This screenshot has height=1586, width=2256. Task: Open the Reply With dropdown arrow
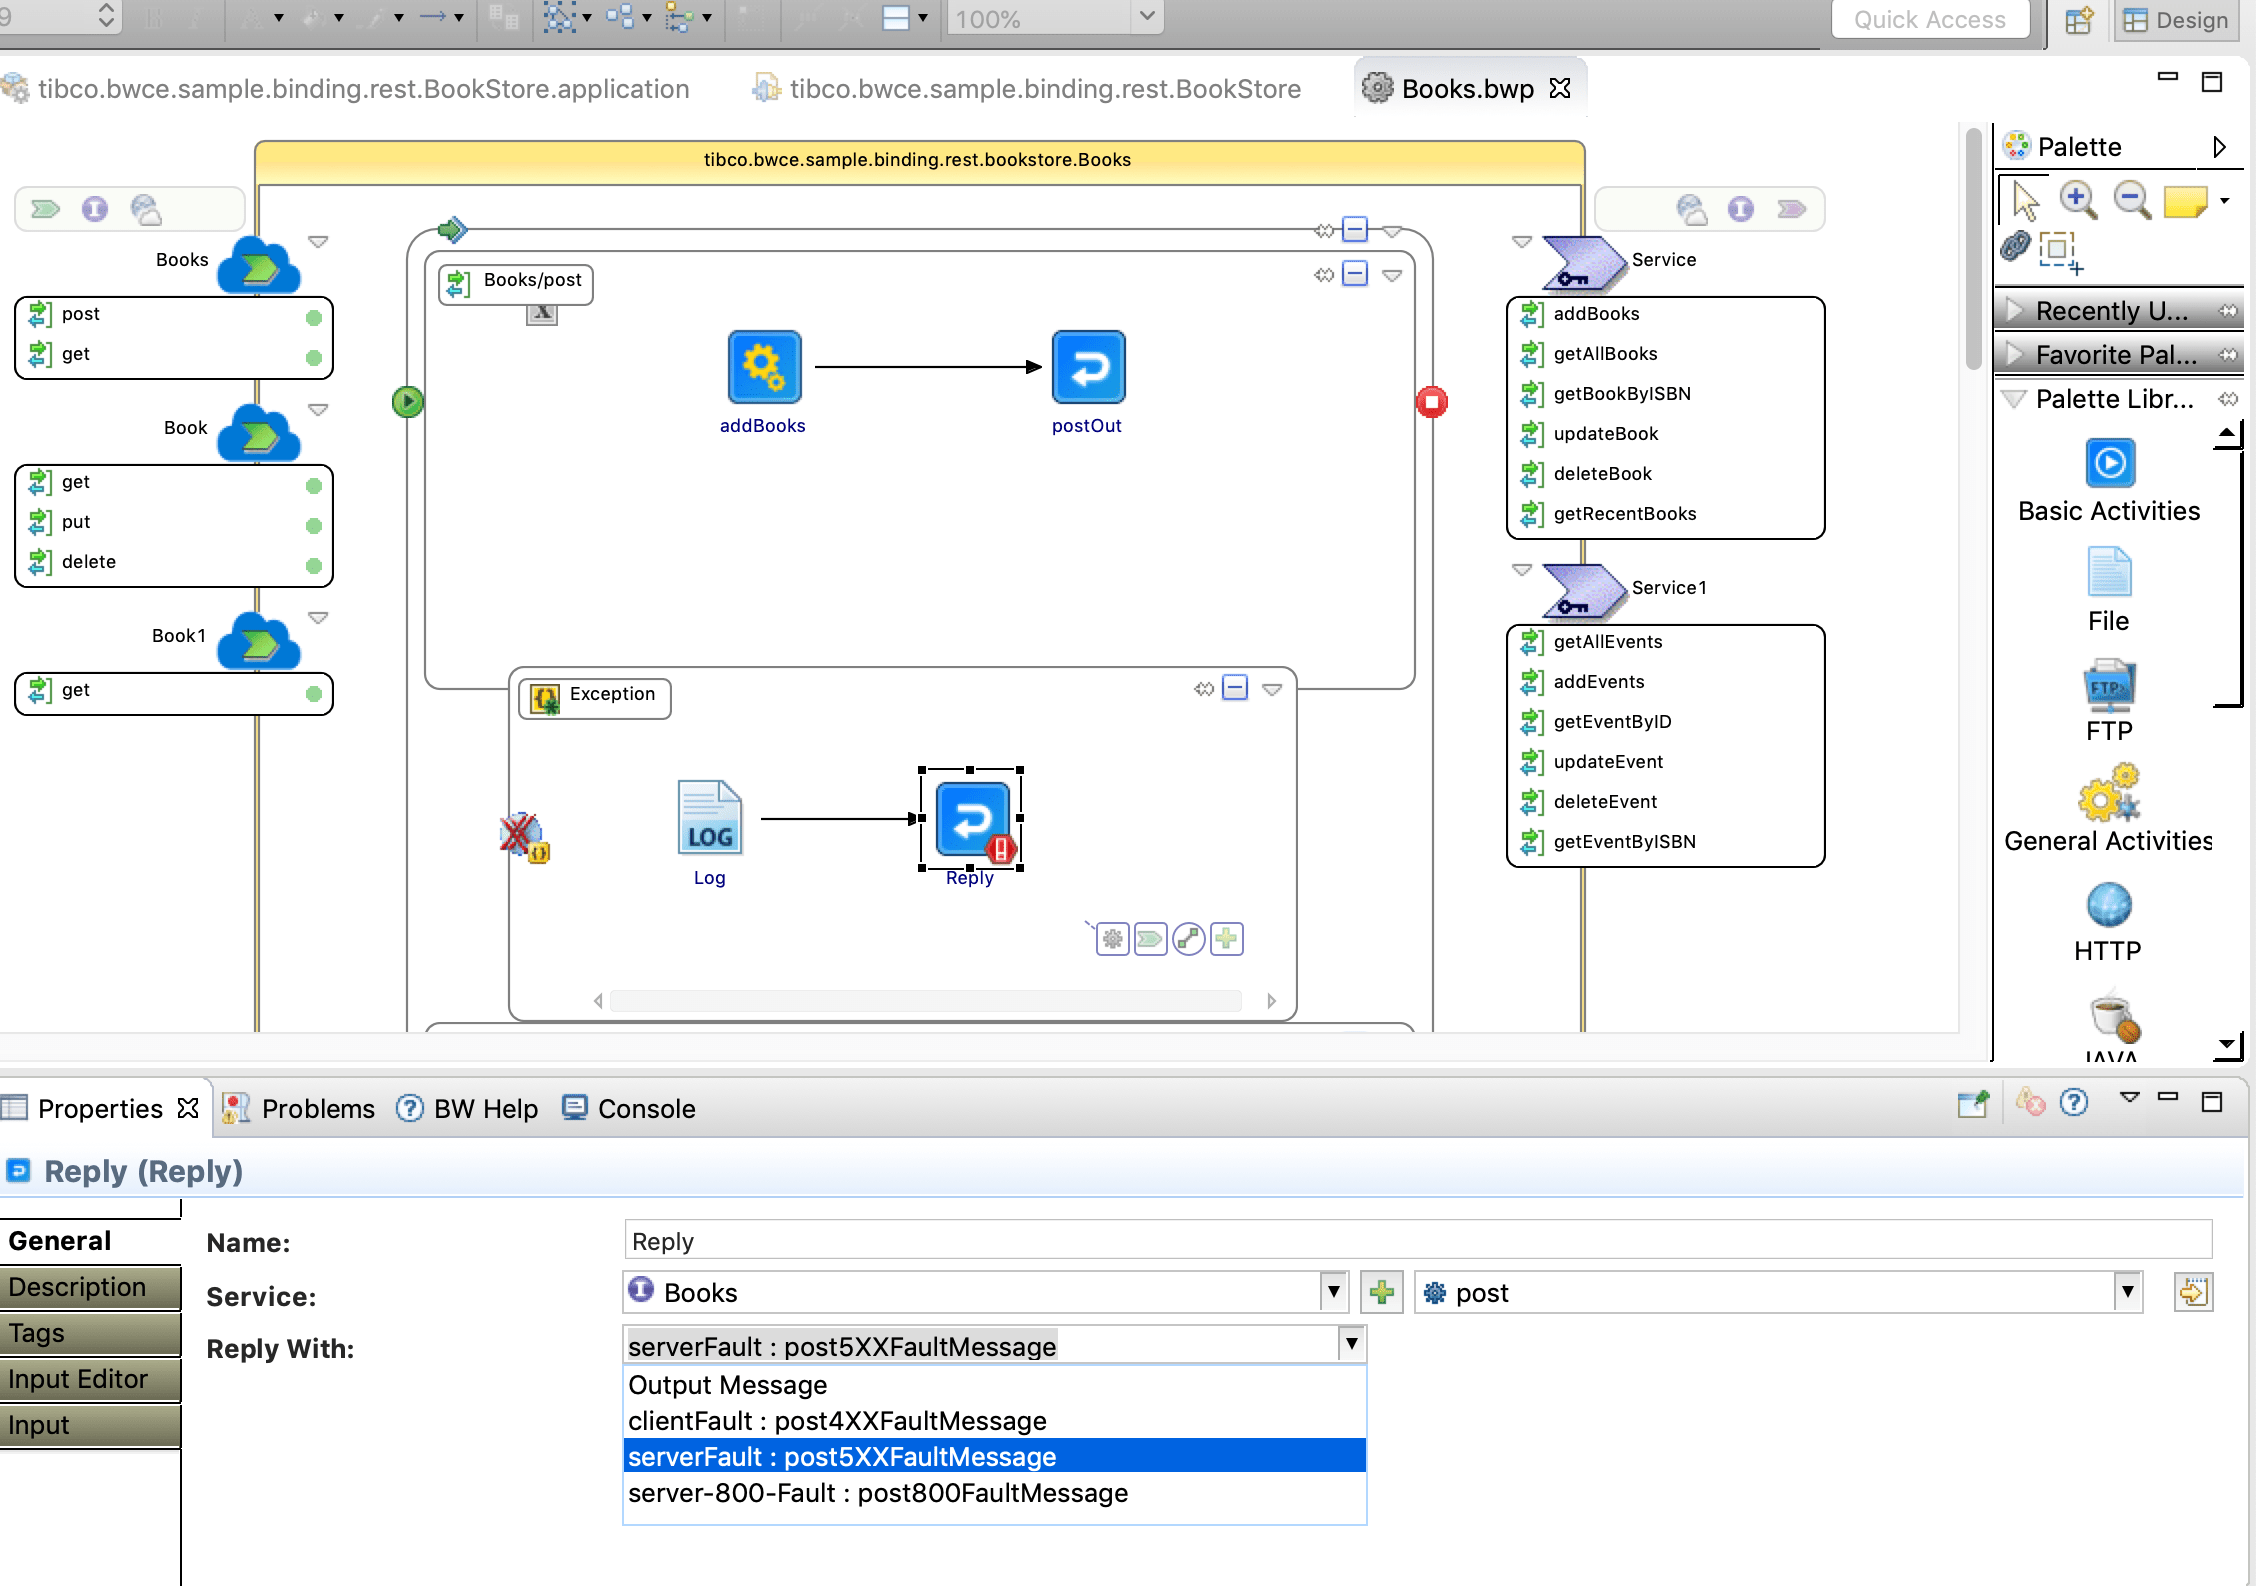click(1351, 1344)
